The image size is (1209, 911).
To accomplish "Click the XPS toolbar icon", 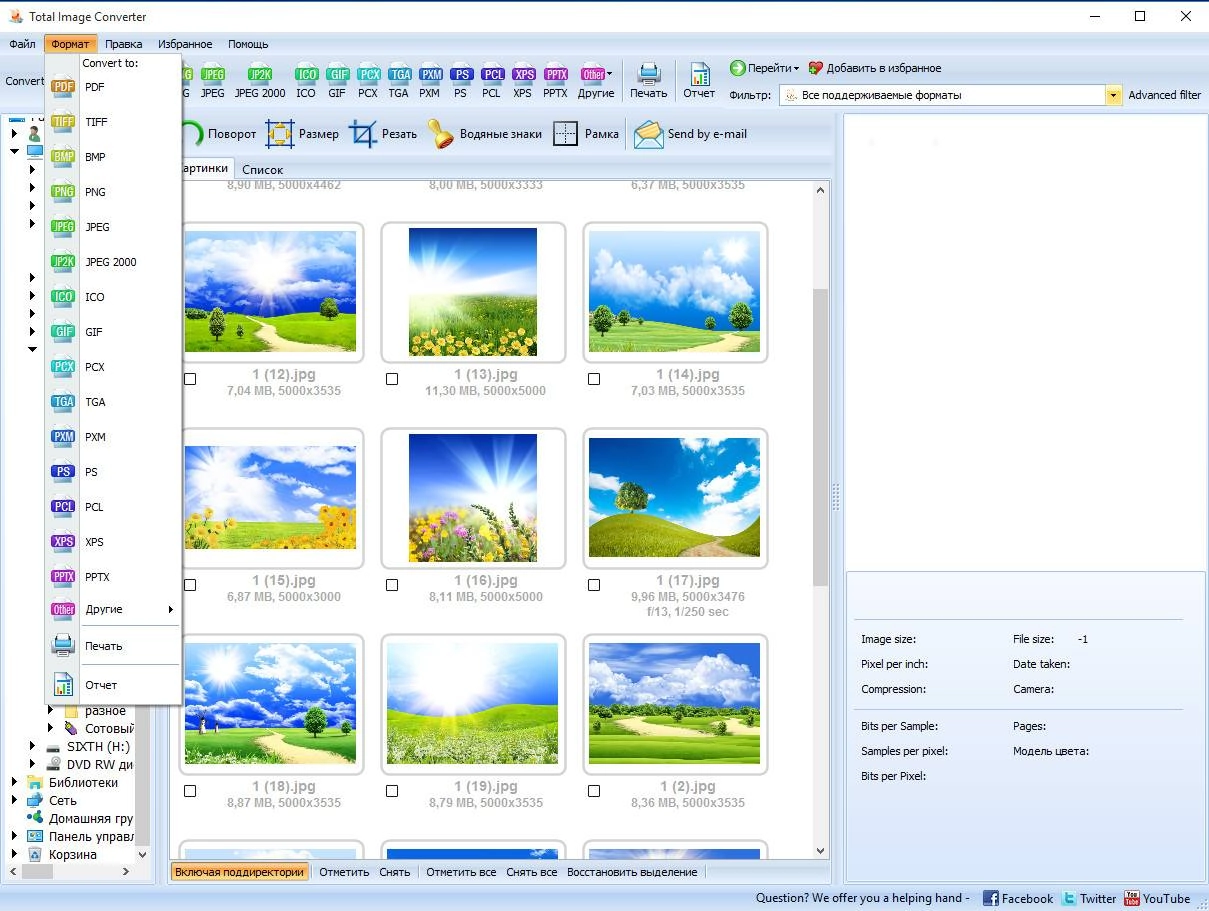I will [x=523, y=82].
